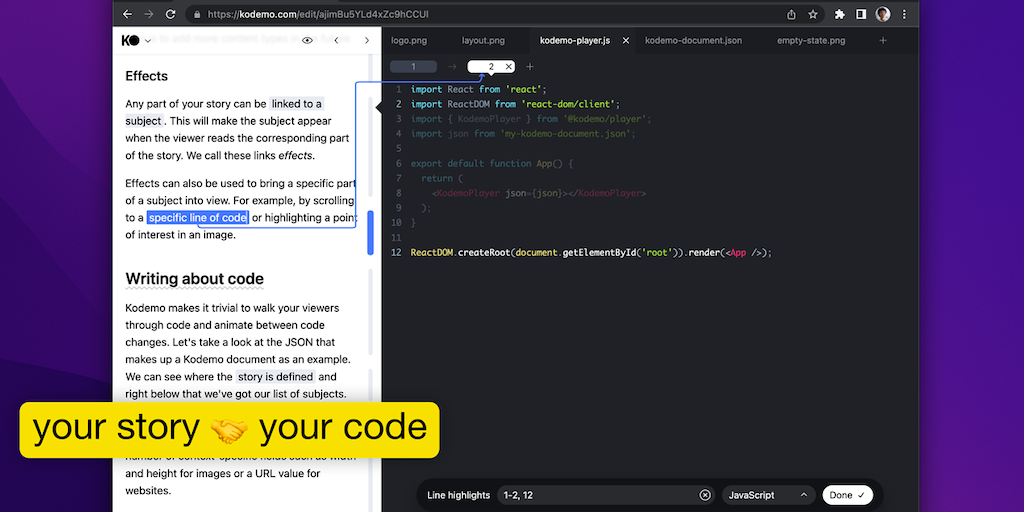Click the browser forward arrow
Screen dimensions: 1024x512
point(149,14)
